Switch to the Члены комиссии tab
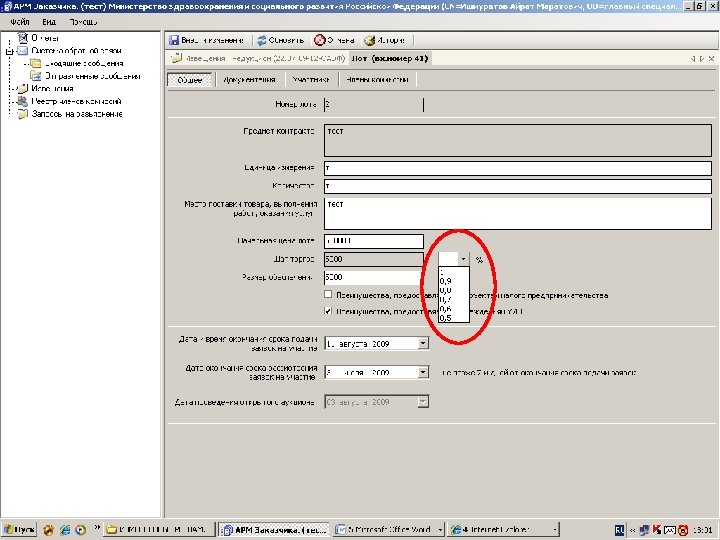Viewport: 720px width, 540px height. click(x=377, y=80)
